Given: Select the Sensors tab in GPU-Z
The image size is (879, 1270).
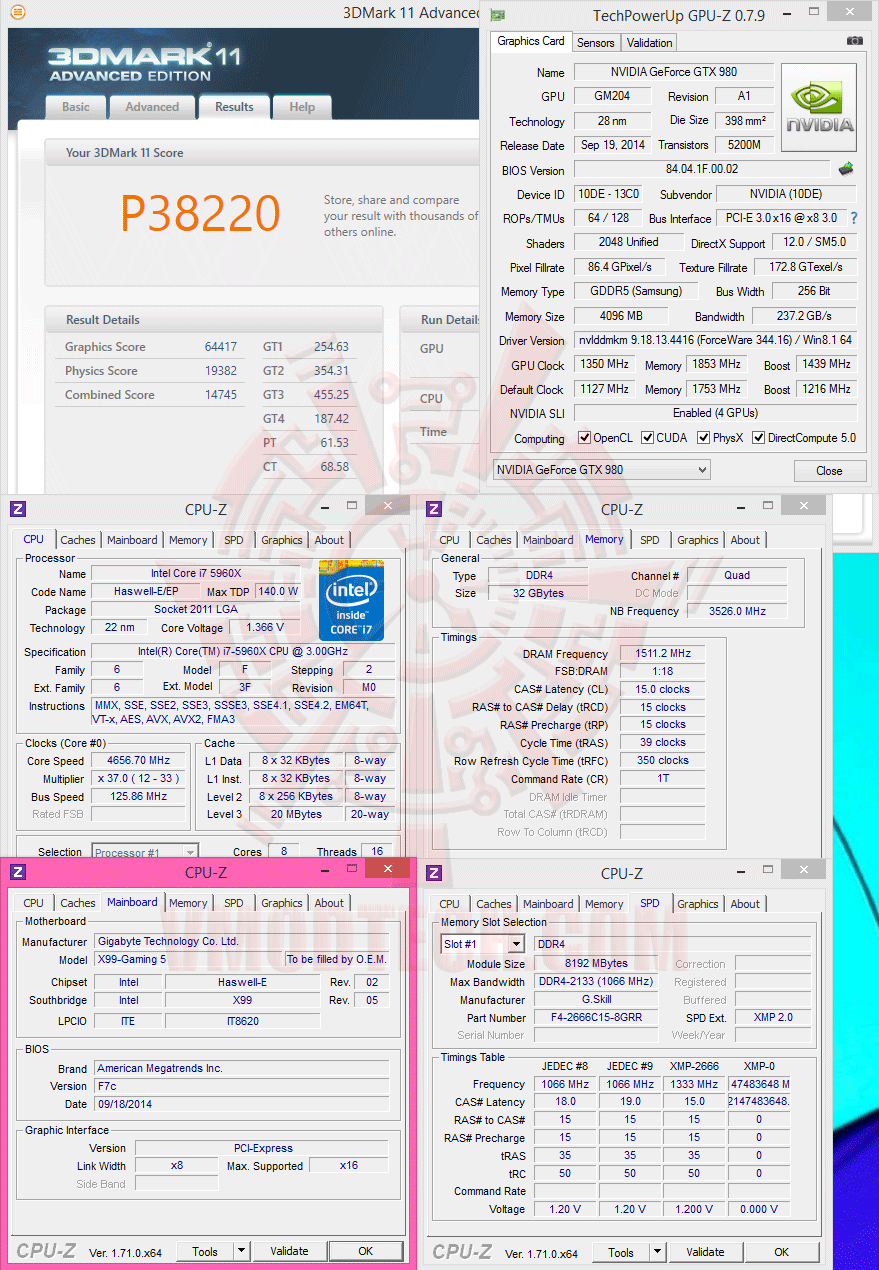Looking at the screenshot, I should pos(596,42).
